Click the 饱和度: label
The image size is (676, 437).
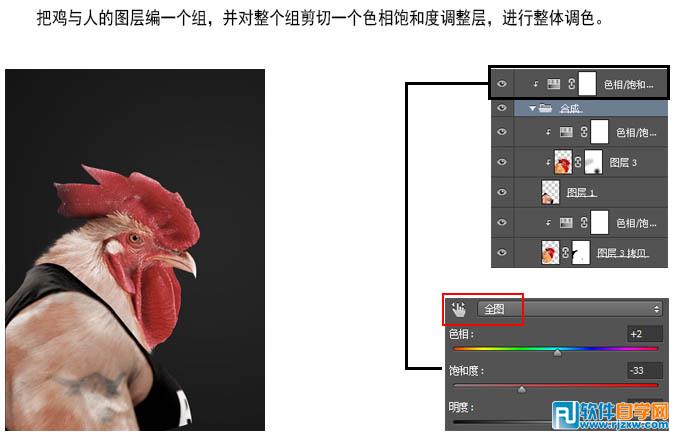(466, 371)
